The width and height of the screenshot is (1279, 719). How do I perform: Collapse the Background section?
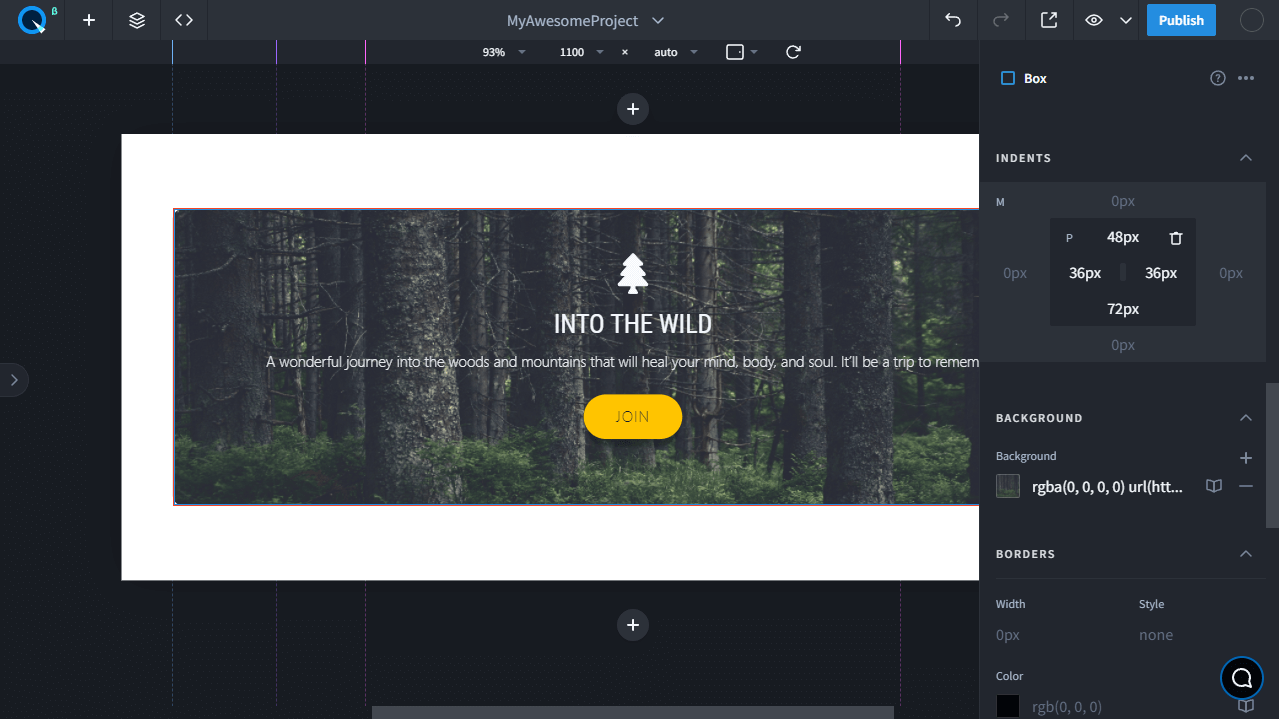[x=1246, y=418]
